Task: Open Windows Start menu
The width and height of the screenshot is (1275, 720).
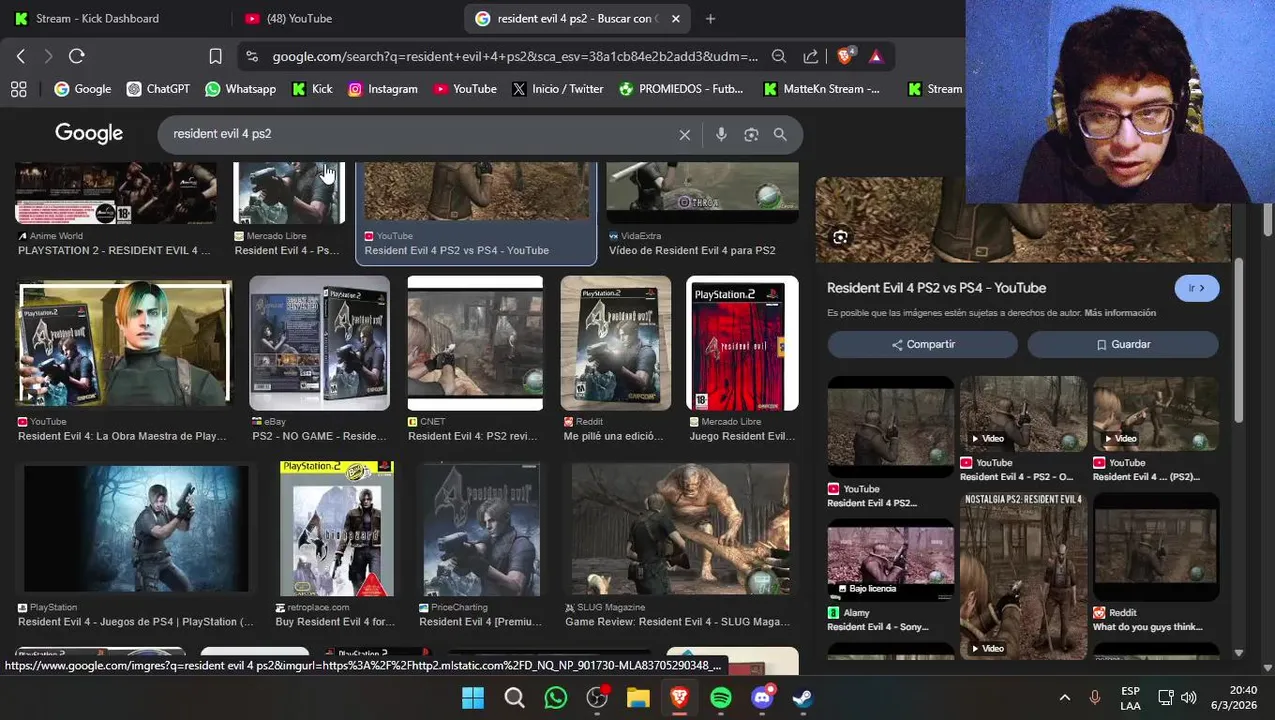Action: coord(473,697)
